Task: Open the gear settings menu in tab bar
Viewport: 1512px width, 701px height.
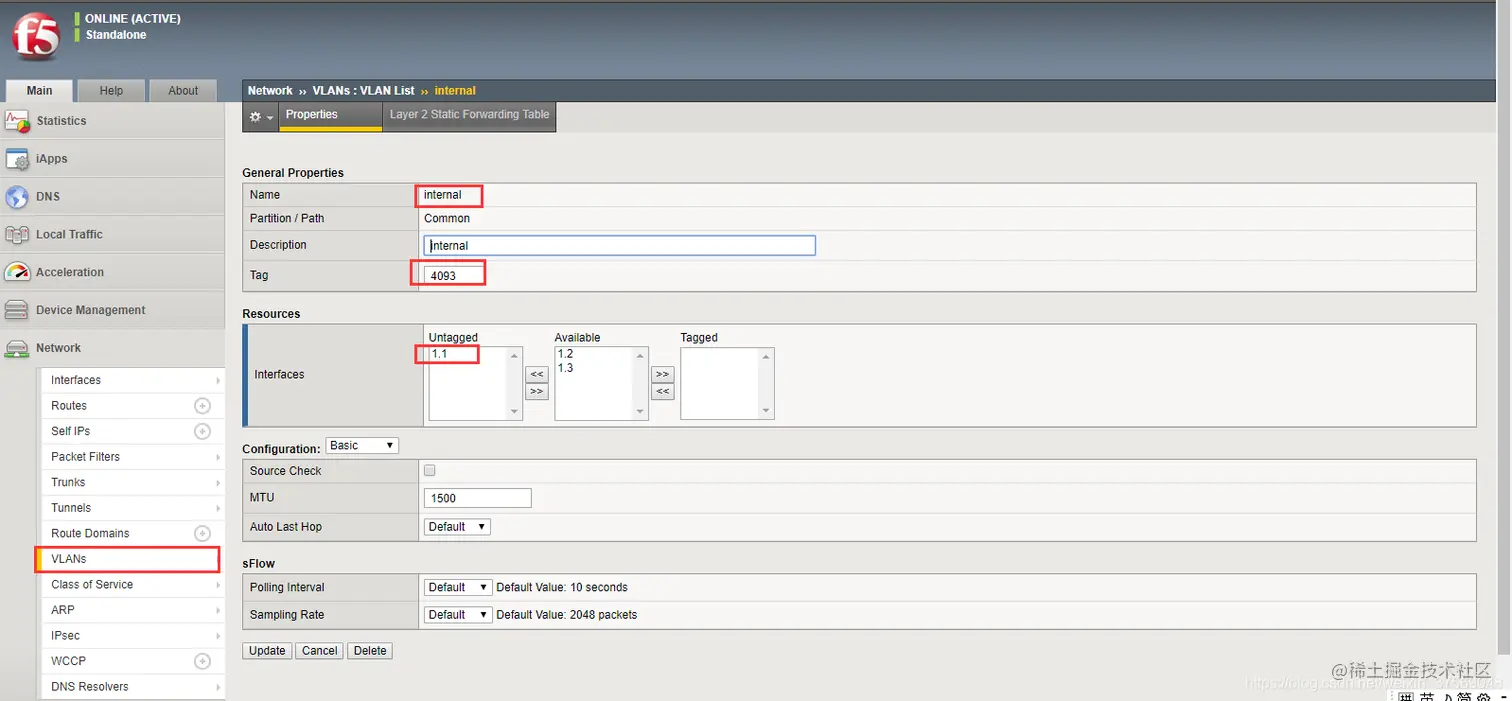Action: (261, 117)
